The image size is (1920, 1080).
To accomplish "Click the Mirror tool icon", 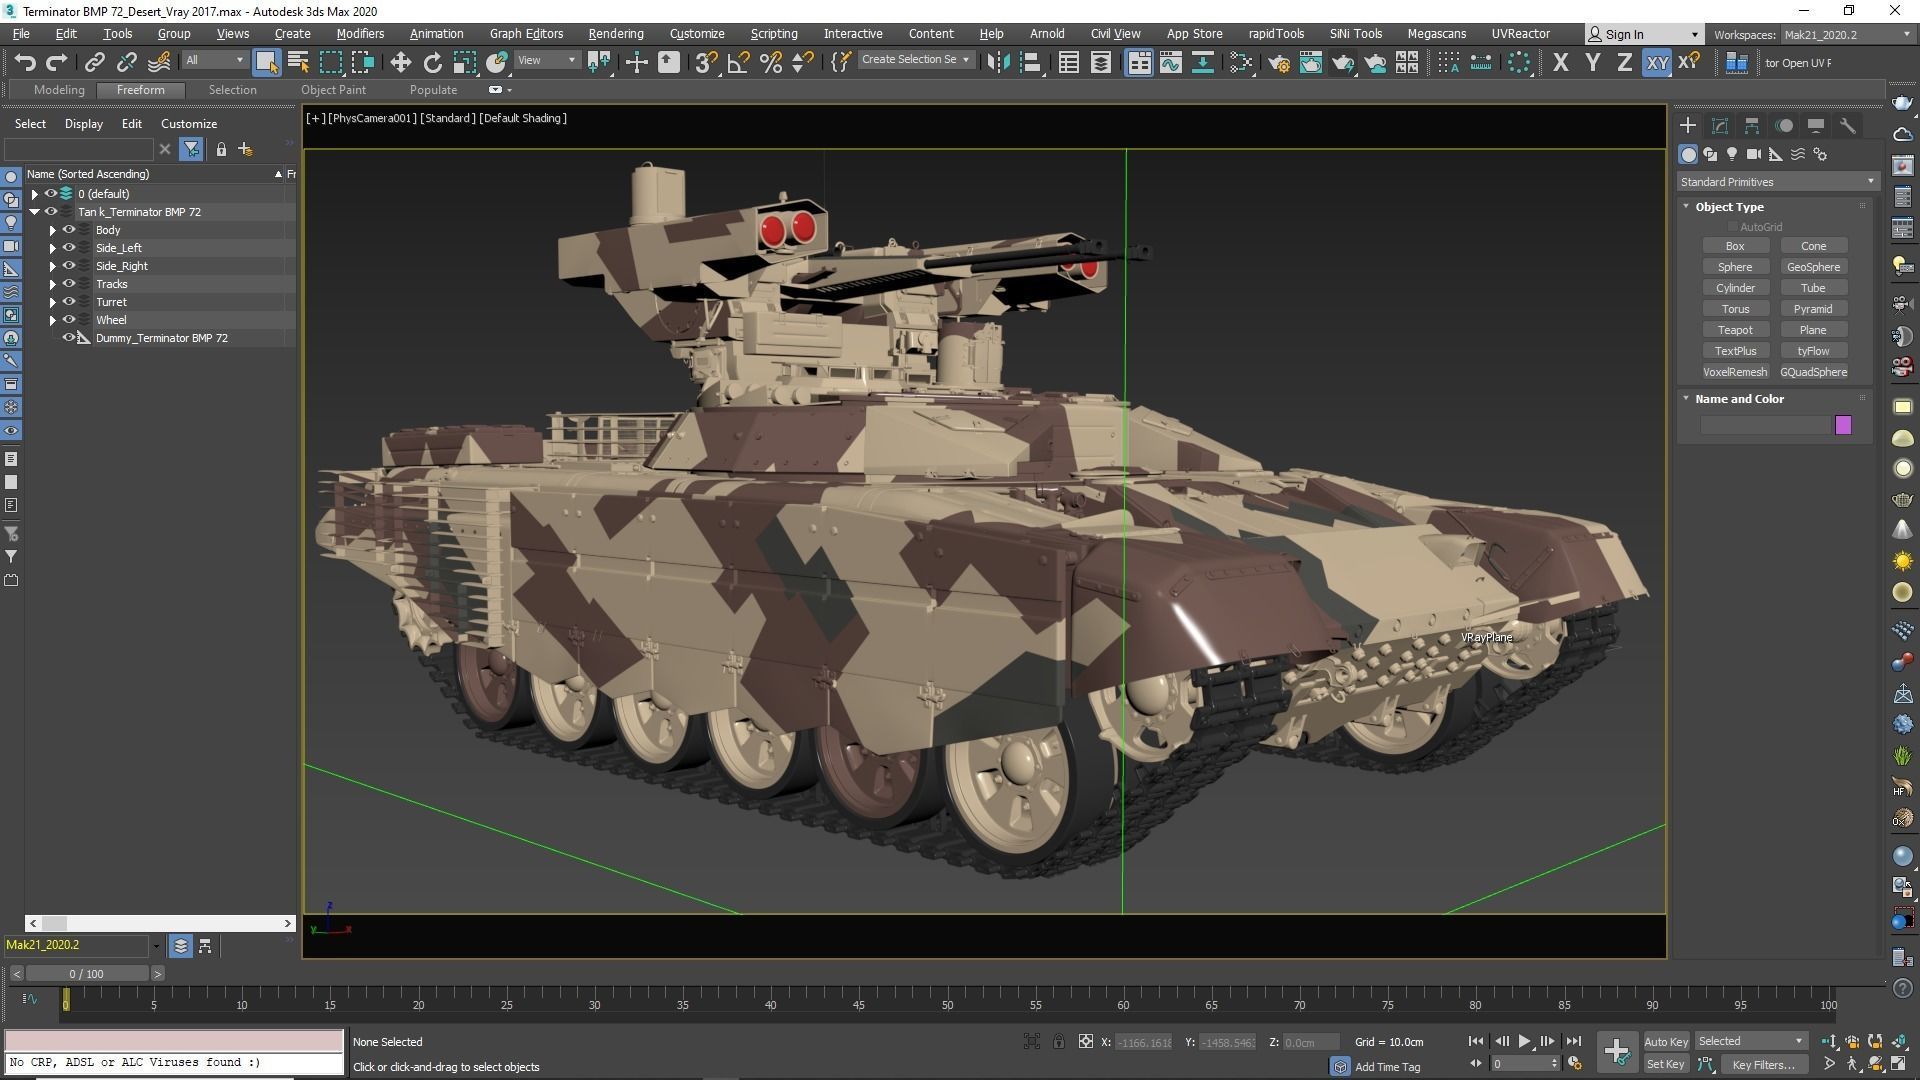I will [x=998, y=63].
